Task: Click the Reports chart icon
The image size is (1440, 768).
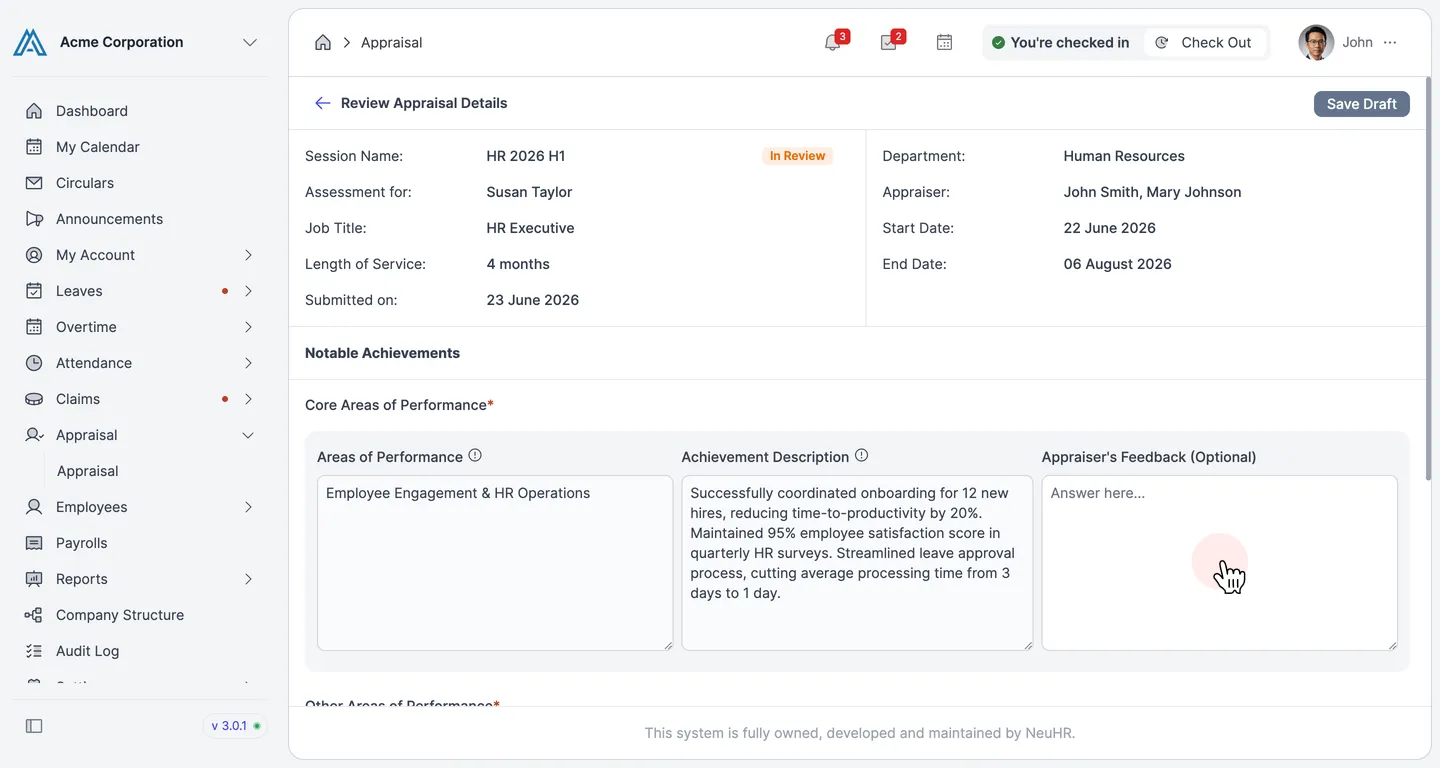Action: [34, 579]
